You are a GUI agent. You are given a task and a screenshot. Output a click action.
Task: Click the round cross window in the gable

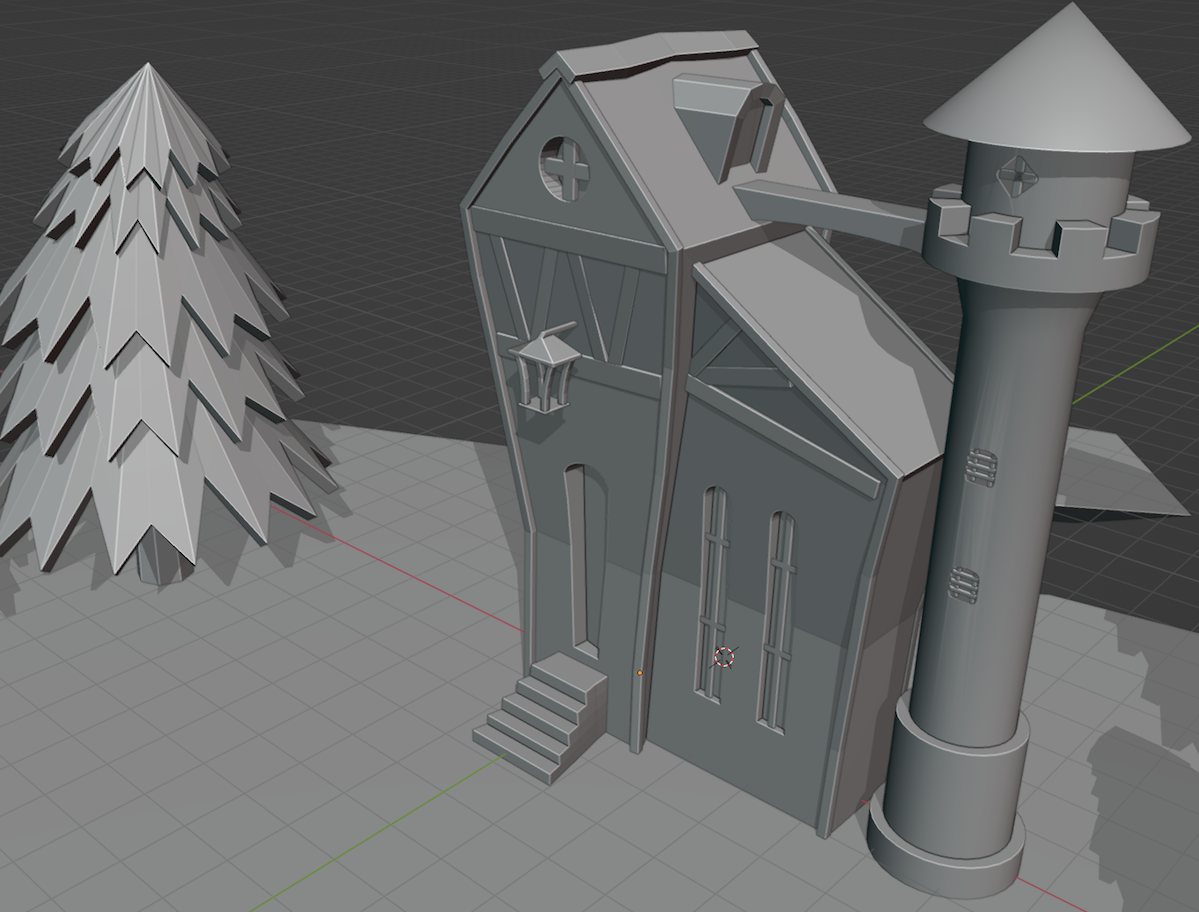pos(565,169)
